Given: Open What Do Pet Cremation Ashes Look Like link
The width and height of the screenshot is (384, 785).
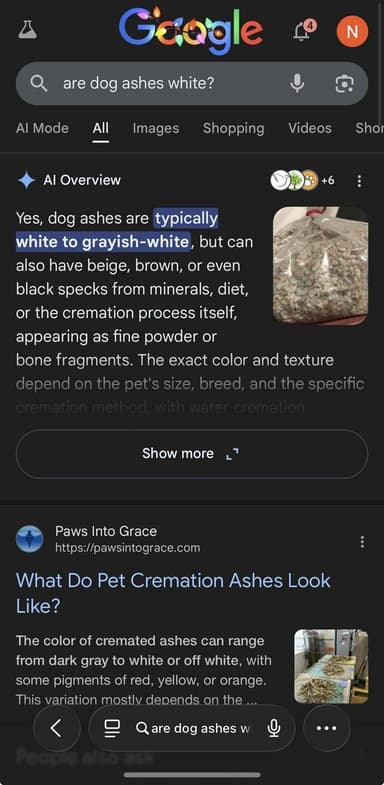Looking at the screenshot, I should point(173,593).
